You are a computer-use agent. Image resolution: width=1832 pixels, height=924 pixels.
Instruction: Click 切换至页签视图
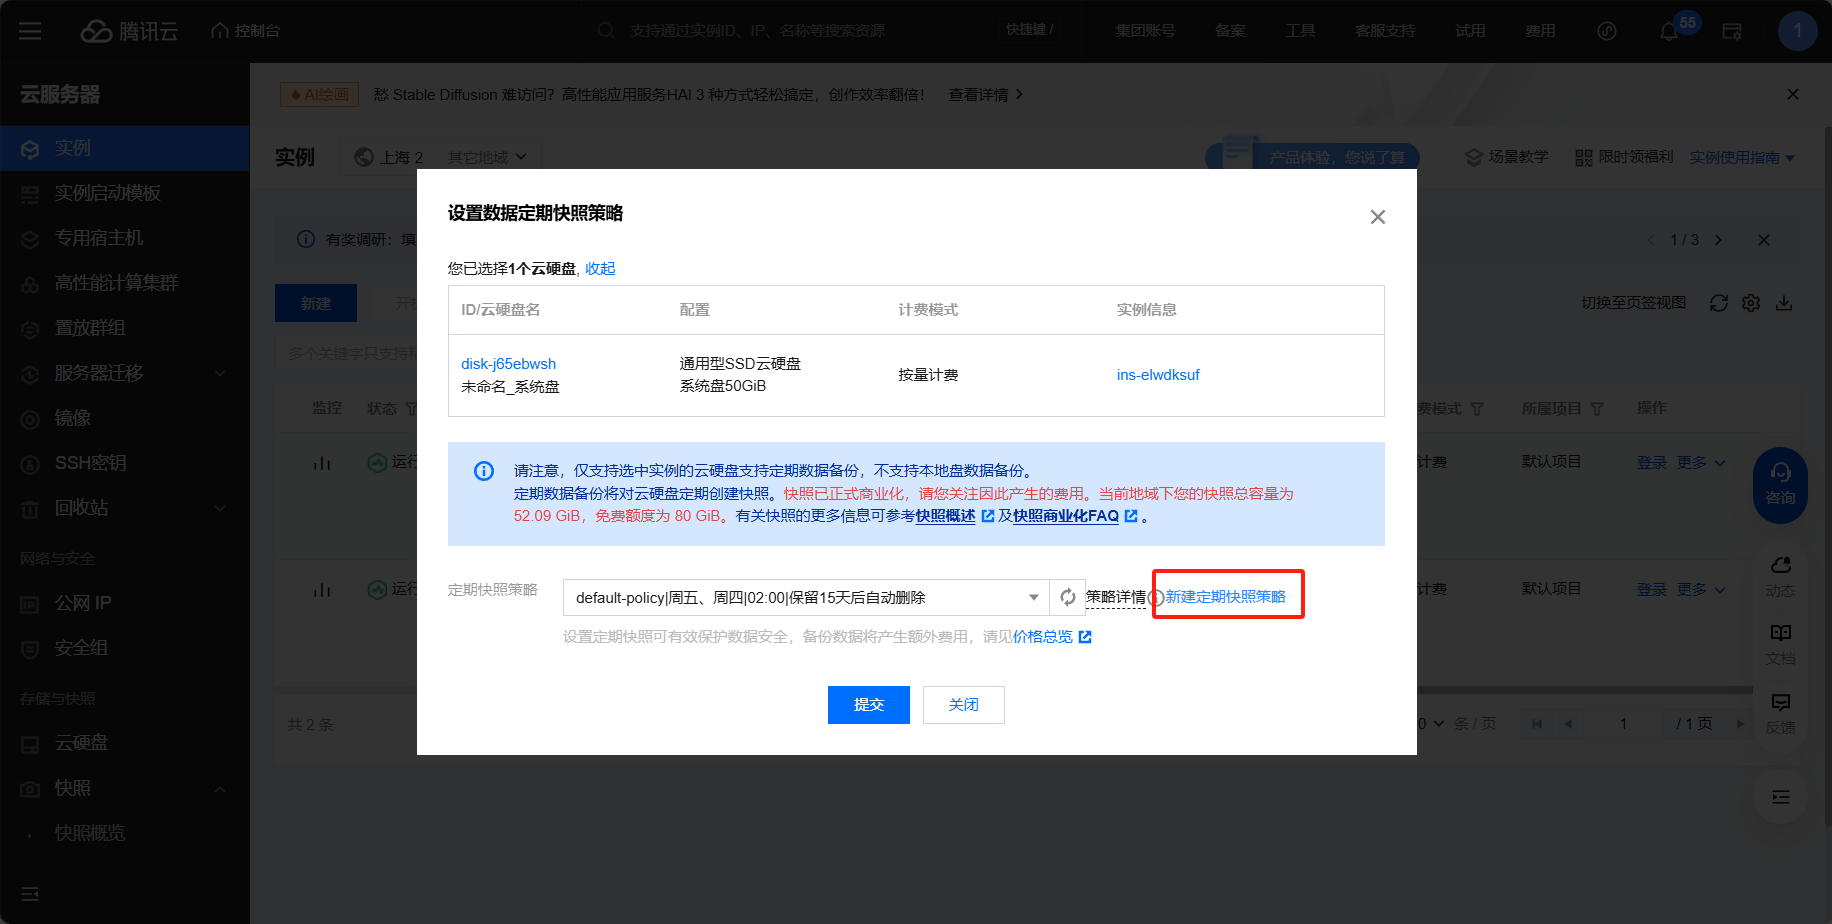[1633, 303]
